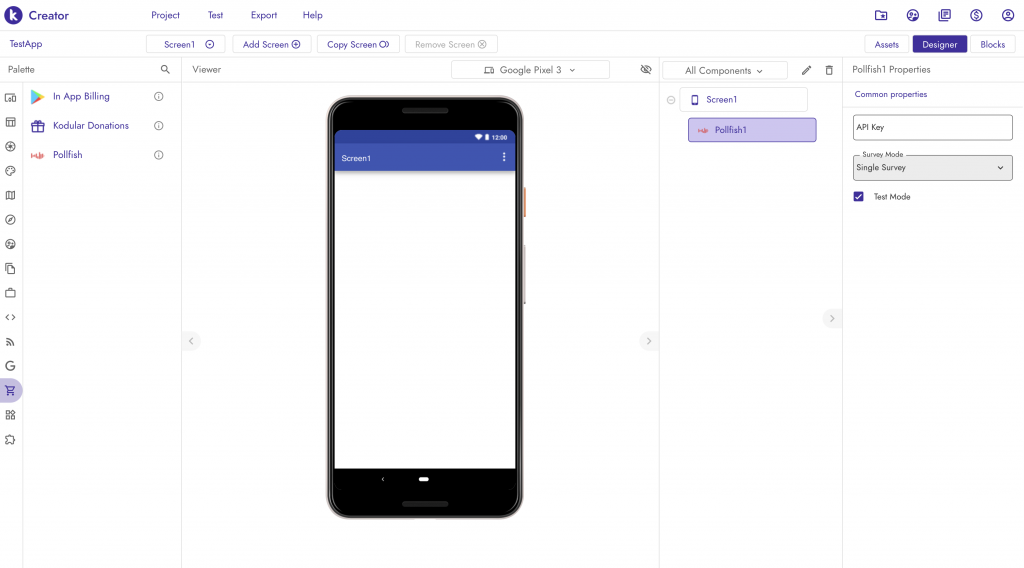
Task: Show info for In App Billing
Action: coord(158,97)
